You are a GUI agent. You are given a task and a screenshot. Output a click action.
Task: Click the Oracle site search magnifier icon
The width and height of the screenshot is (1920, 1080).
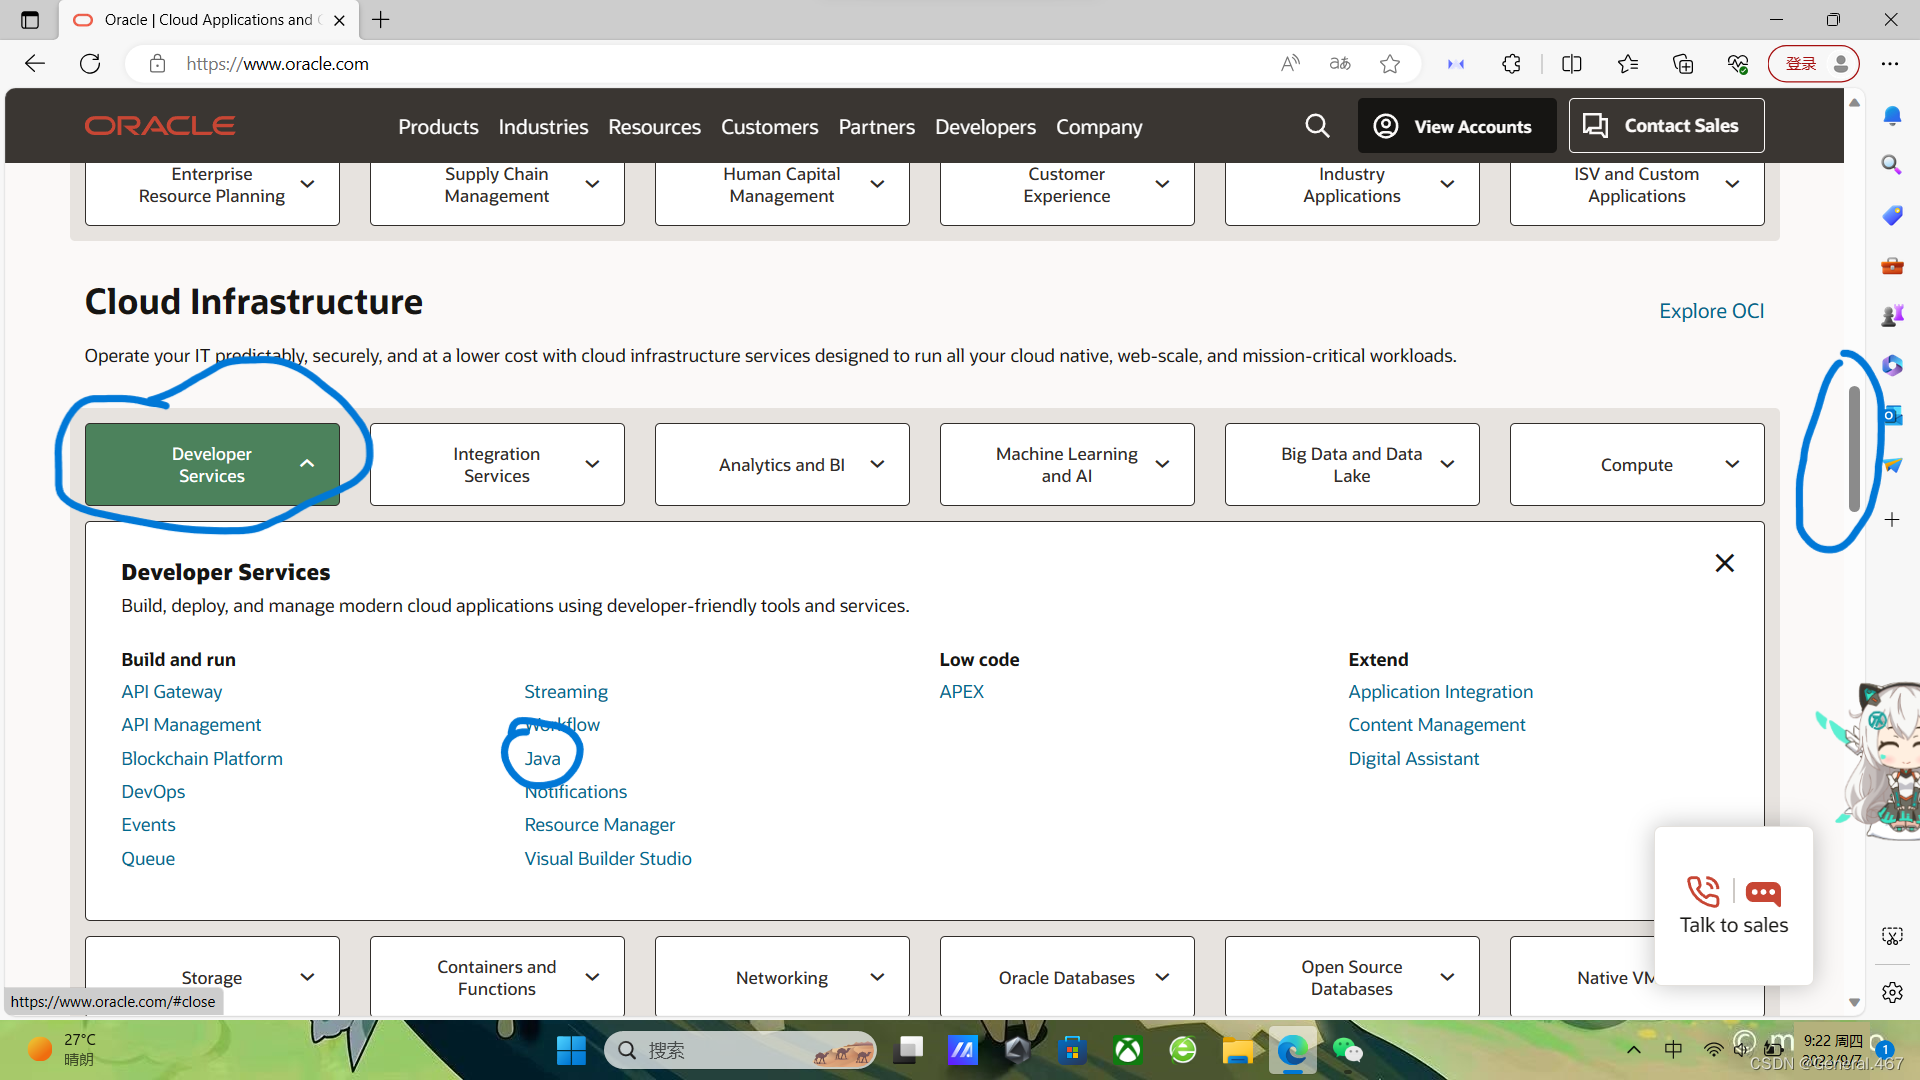tap(1317, 126)
